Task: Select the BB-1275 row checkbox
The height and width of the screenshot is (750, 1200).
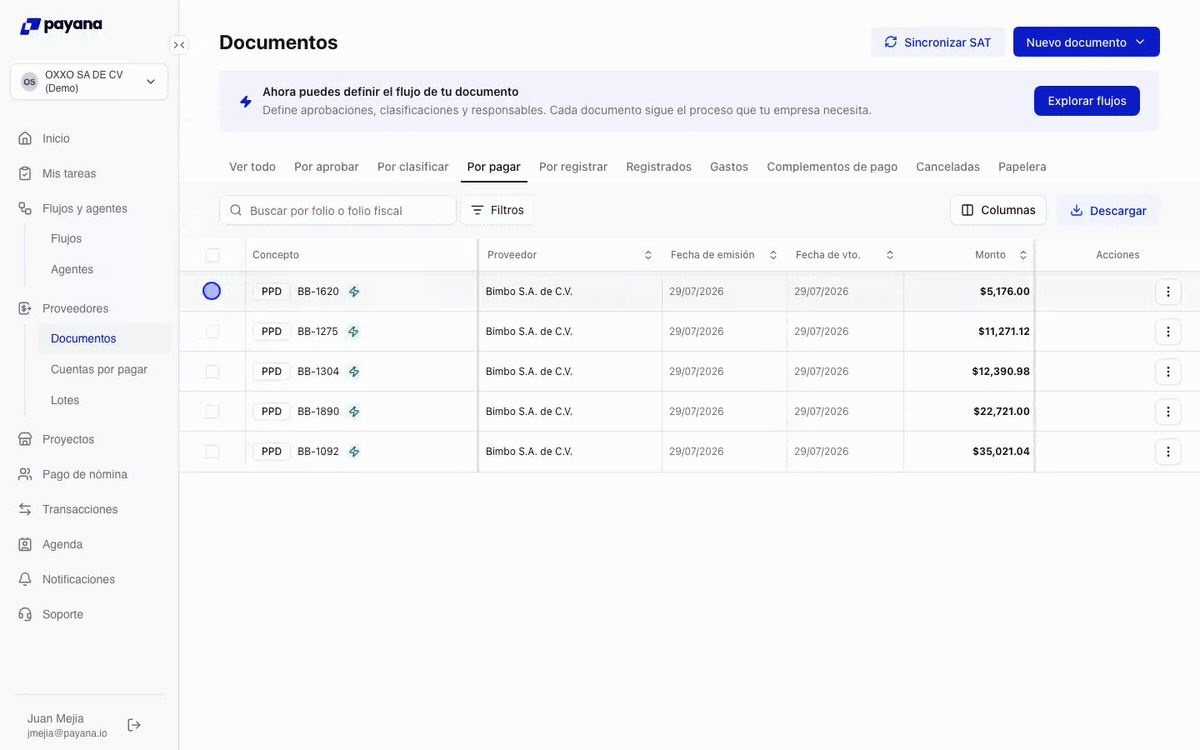Action: pyautogui.click(x=212, y=331)
